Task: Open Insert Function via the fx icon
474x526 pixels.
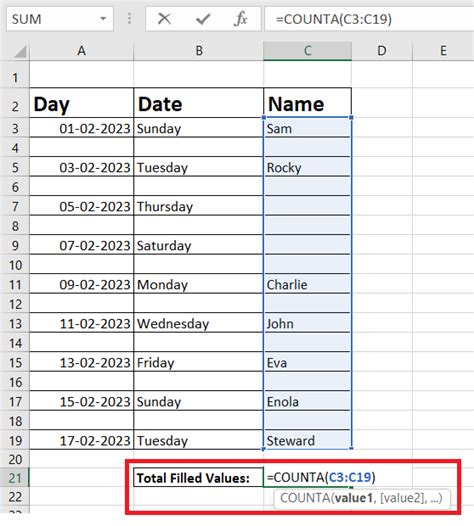Action: pyautogui.click(x=241, y=19)
